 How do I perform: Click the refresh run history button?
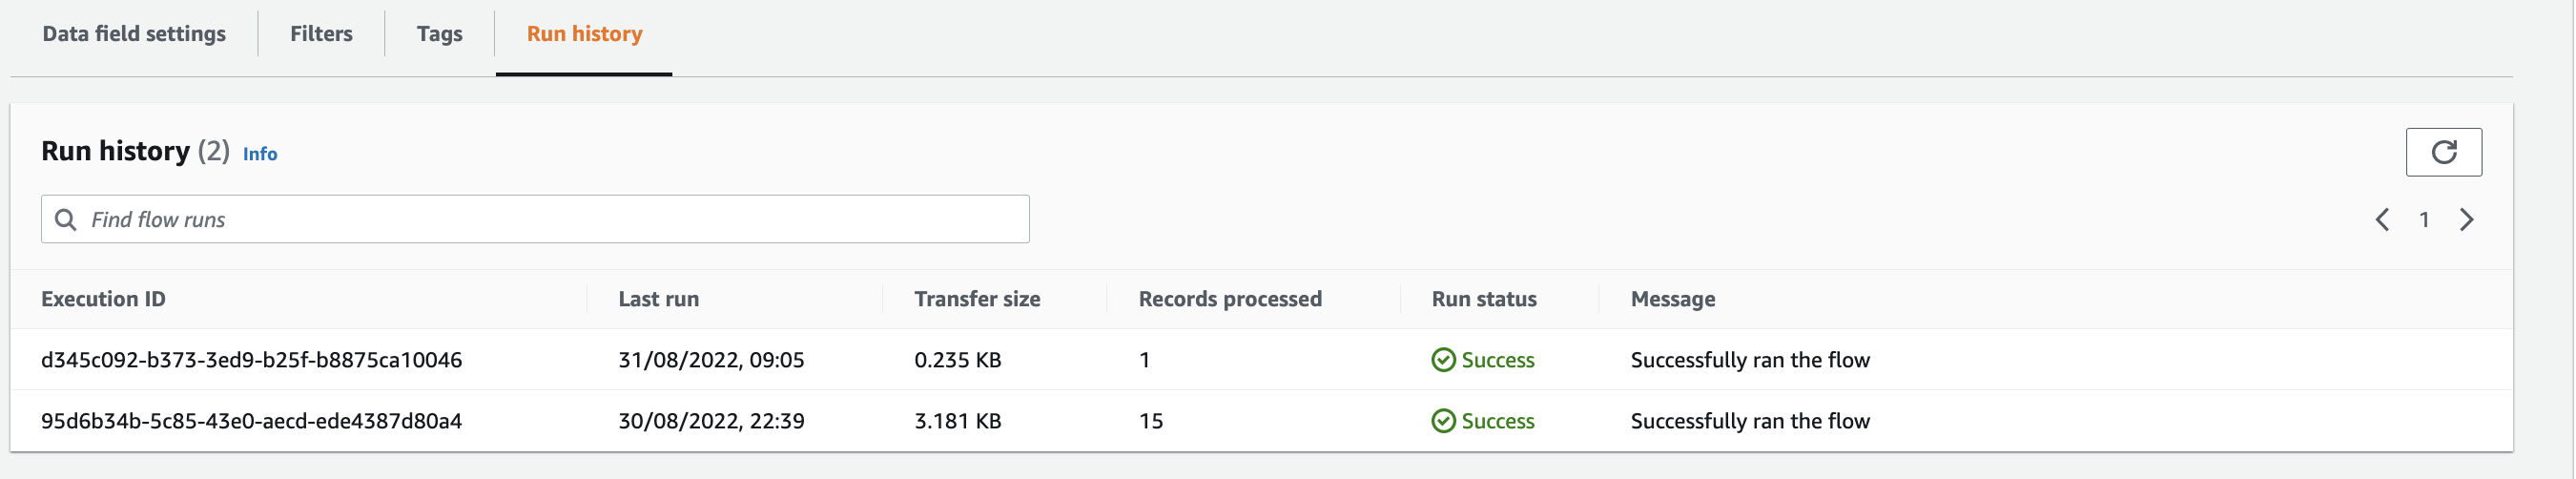click(x=2442, y=152)
